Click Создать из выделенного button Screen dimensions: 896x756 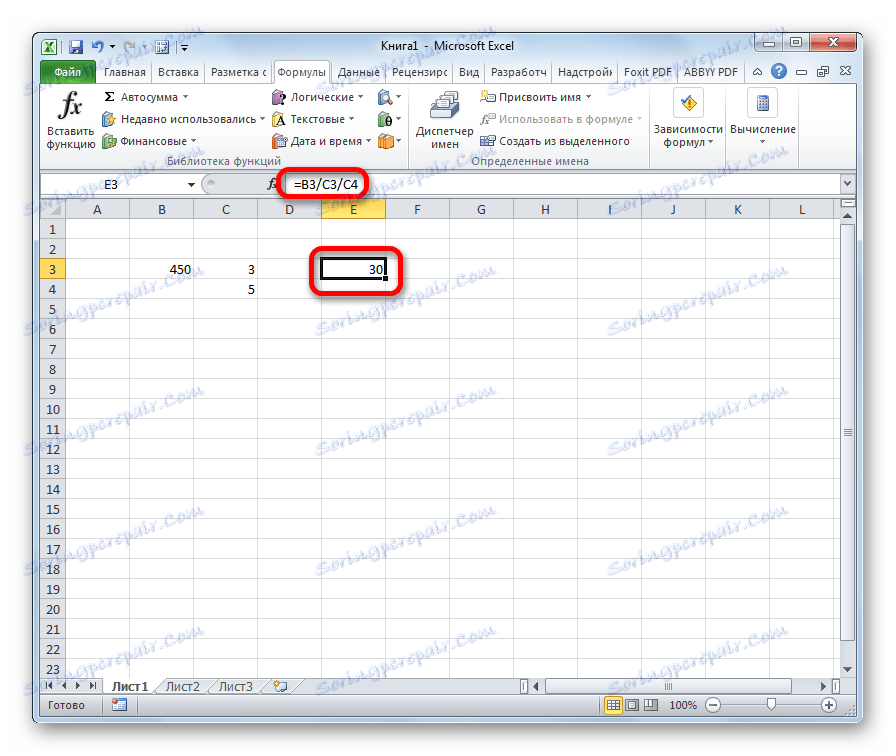555,141
